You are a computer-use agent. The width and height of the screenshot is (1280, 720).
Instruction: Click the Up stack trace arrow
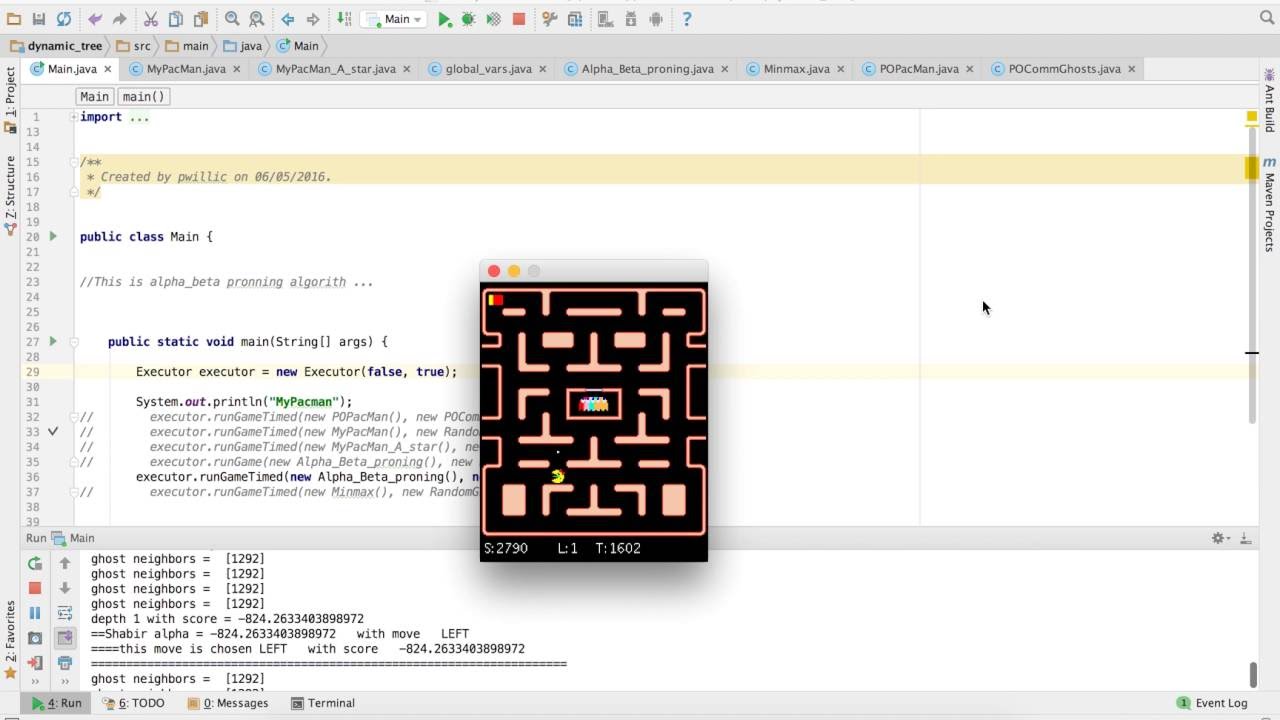point(65,564)
